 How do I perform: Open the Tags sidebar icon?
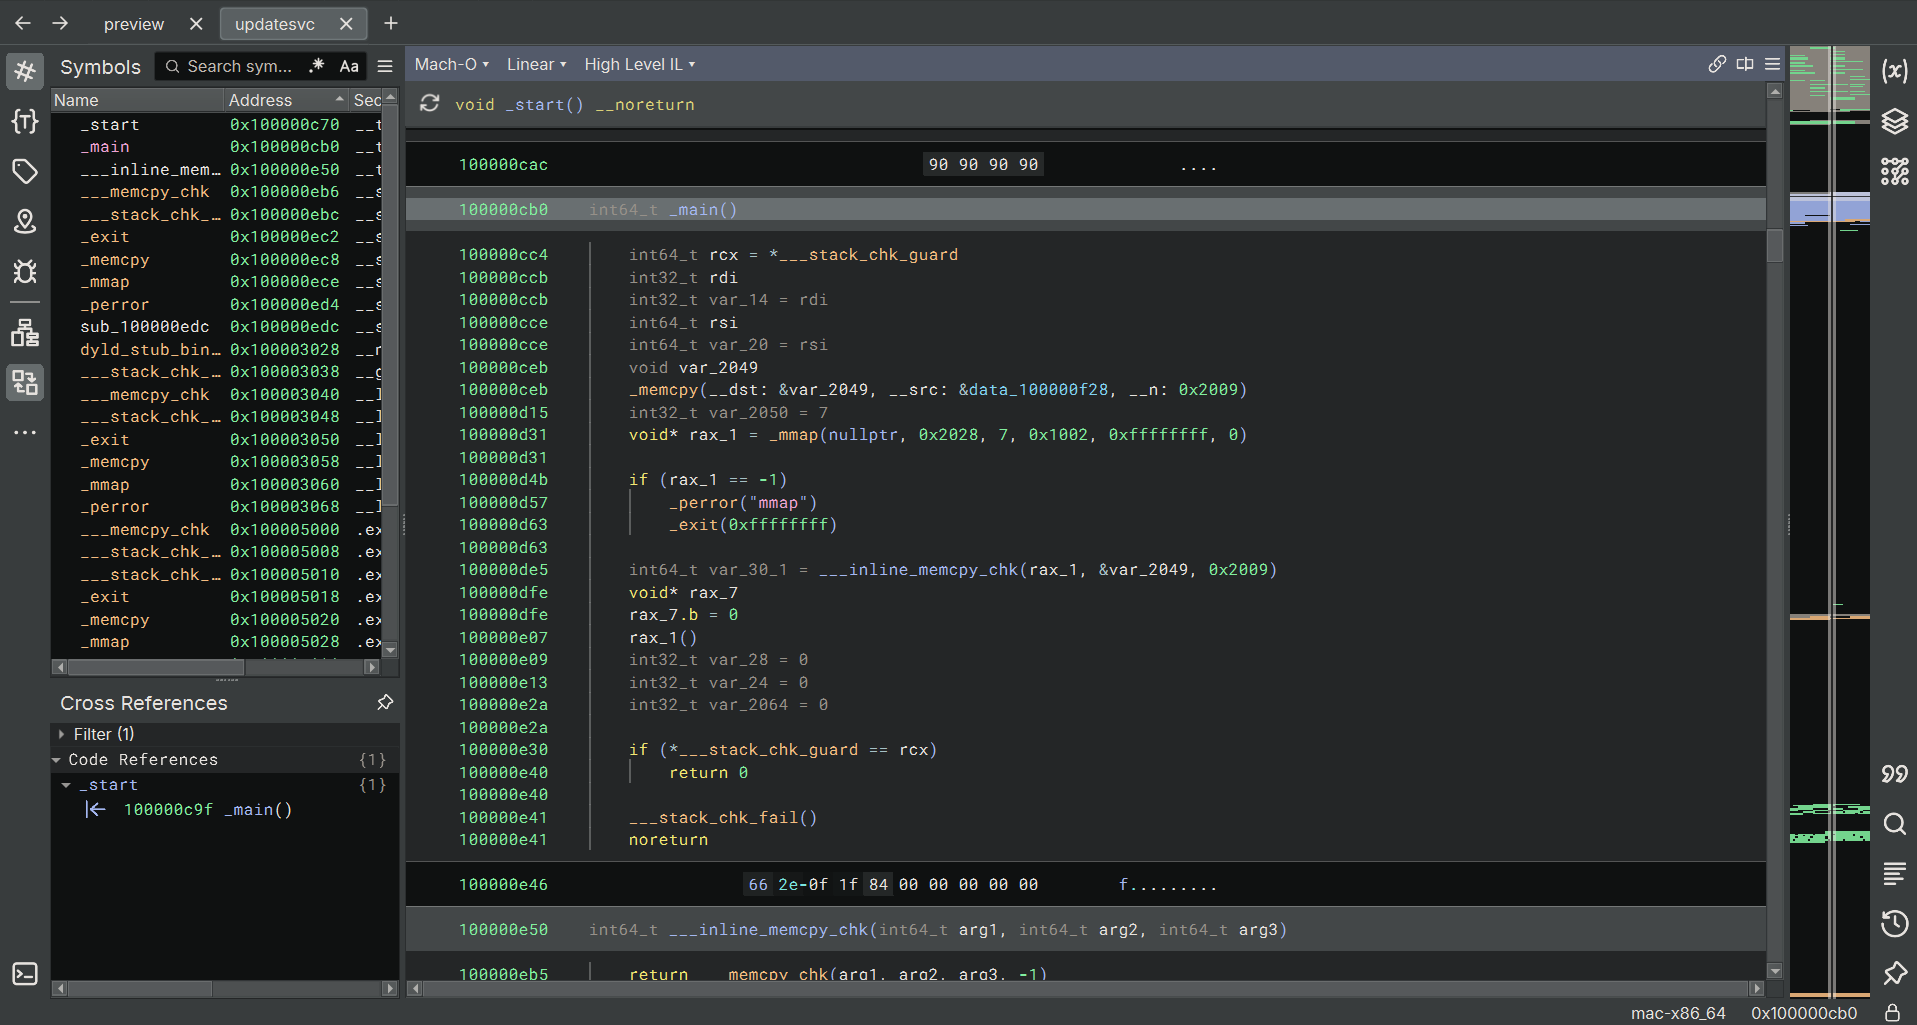click(25, 171)
